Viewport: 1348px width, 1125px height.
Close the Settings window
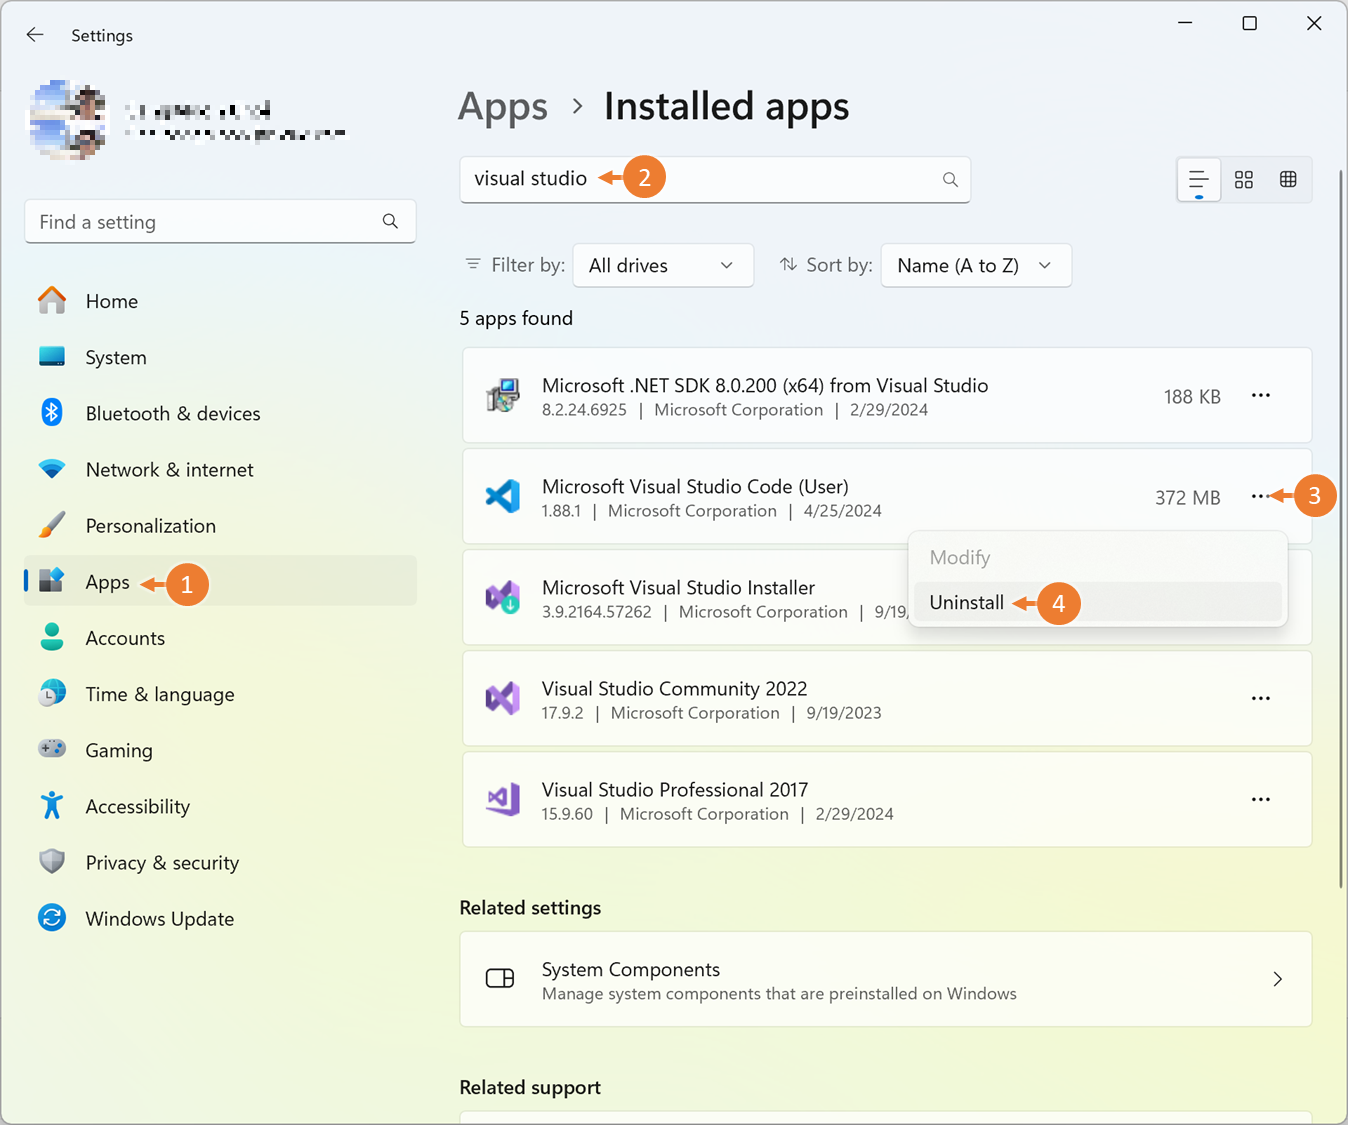tap(1314, 23)
